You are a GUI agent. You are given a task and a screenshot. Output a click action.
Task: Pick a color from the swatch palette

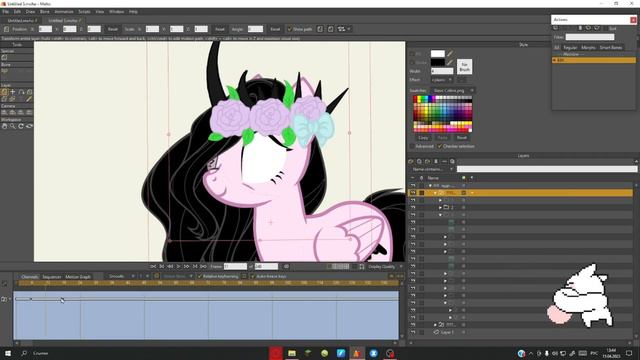[x=442, y=114]
